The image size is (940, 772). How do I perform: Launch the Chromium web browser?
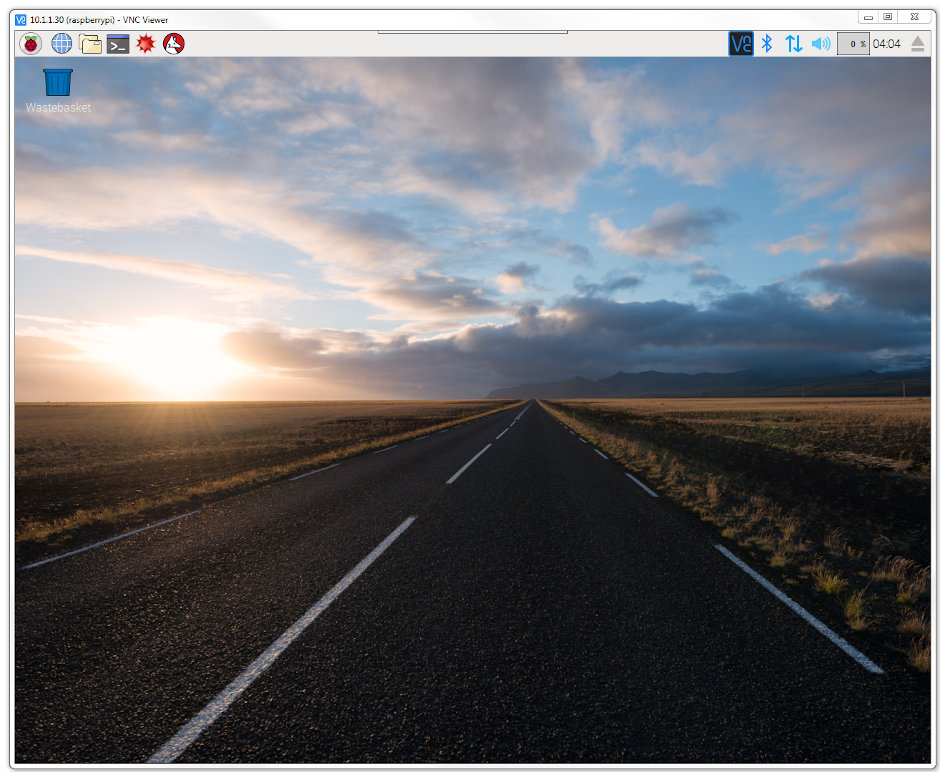(61, 44)
